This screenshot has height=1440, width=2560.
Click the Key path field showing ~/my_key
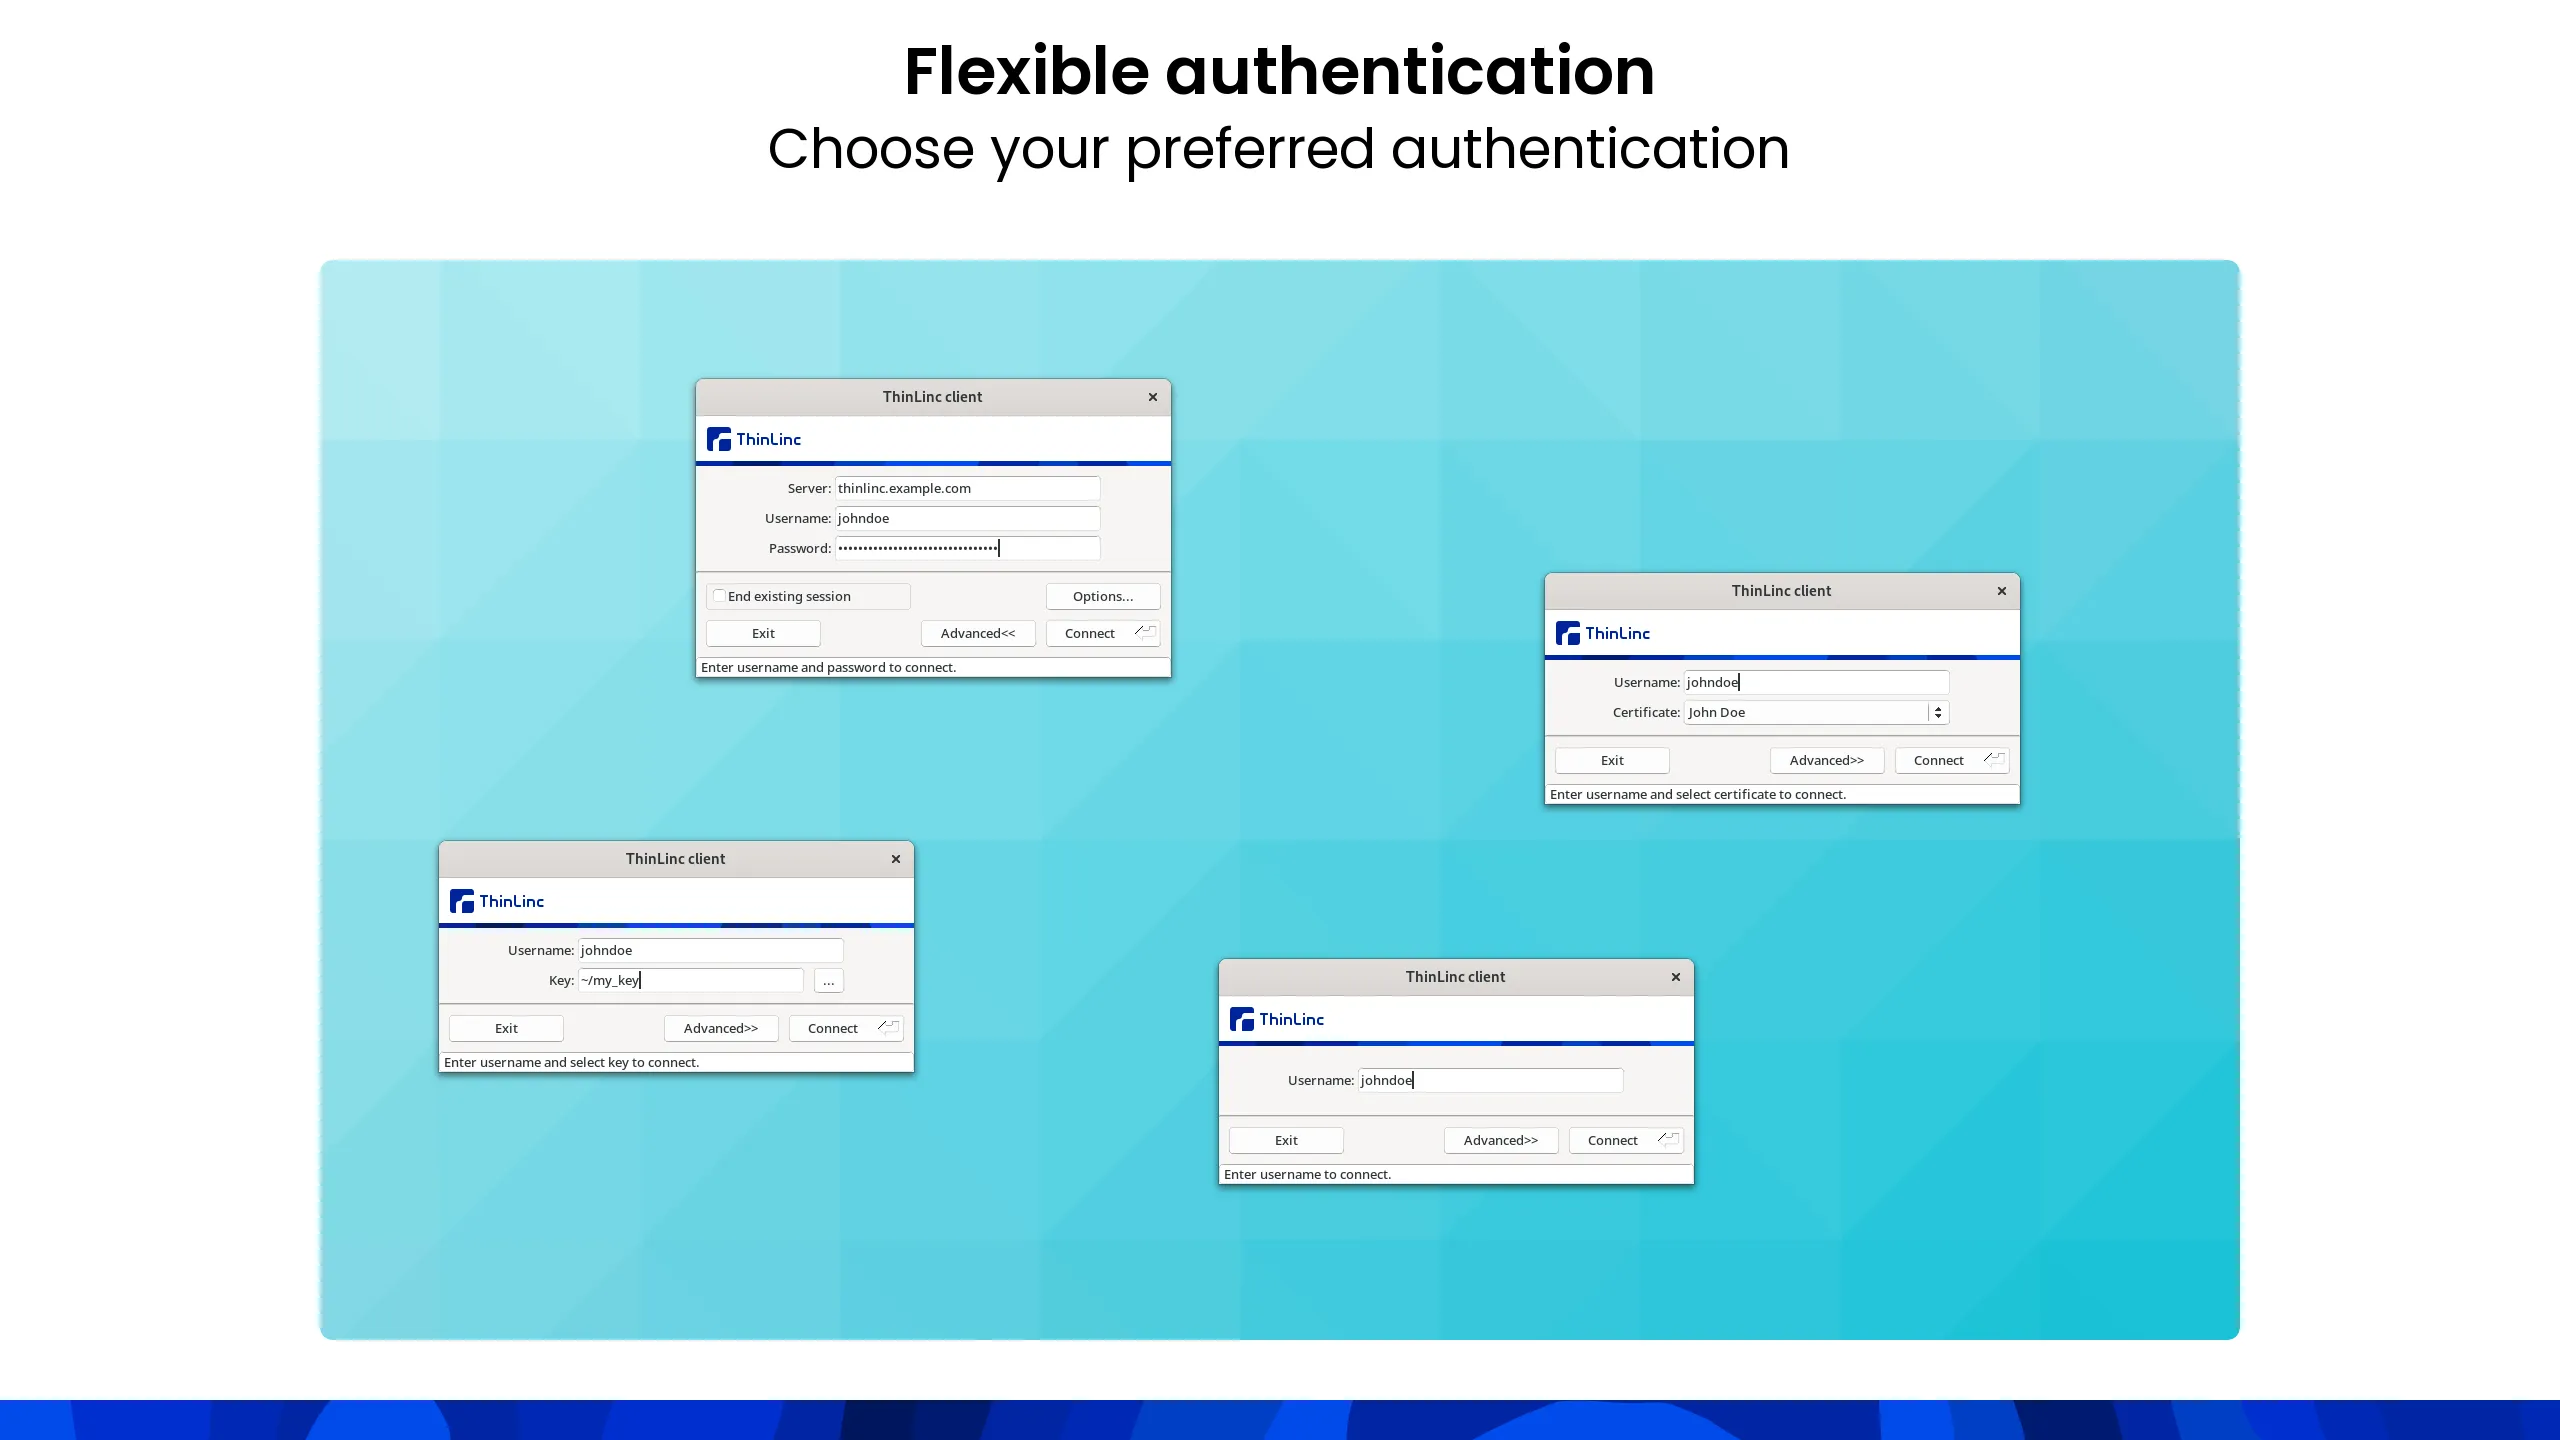pos(690,980)
